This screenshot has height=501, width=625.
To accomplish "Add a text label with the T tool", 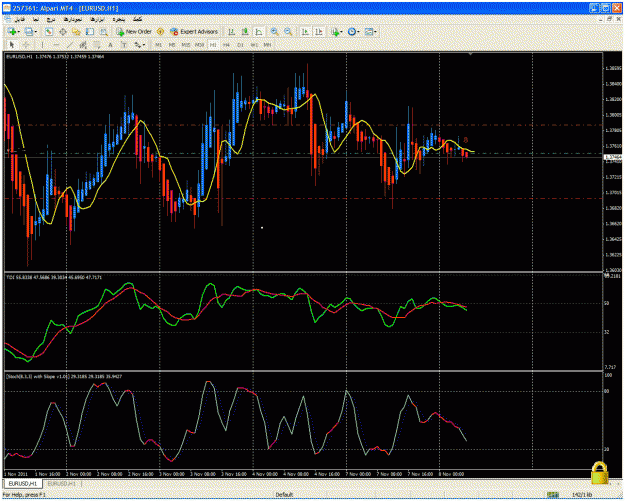I will pyautogui.click(x=124, y=45).
